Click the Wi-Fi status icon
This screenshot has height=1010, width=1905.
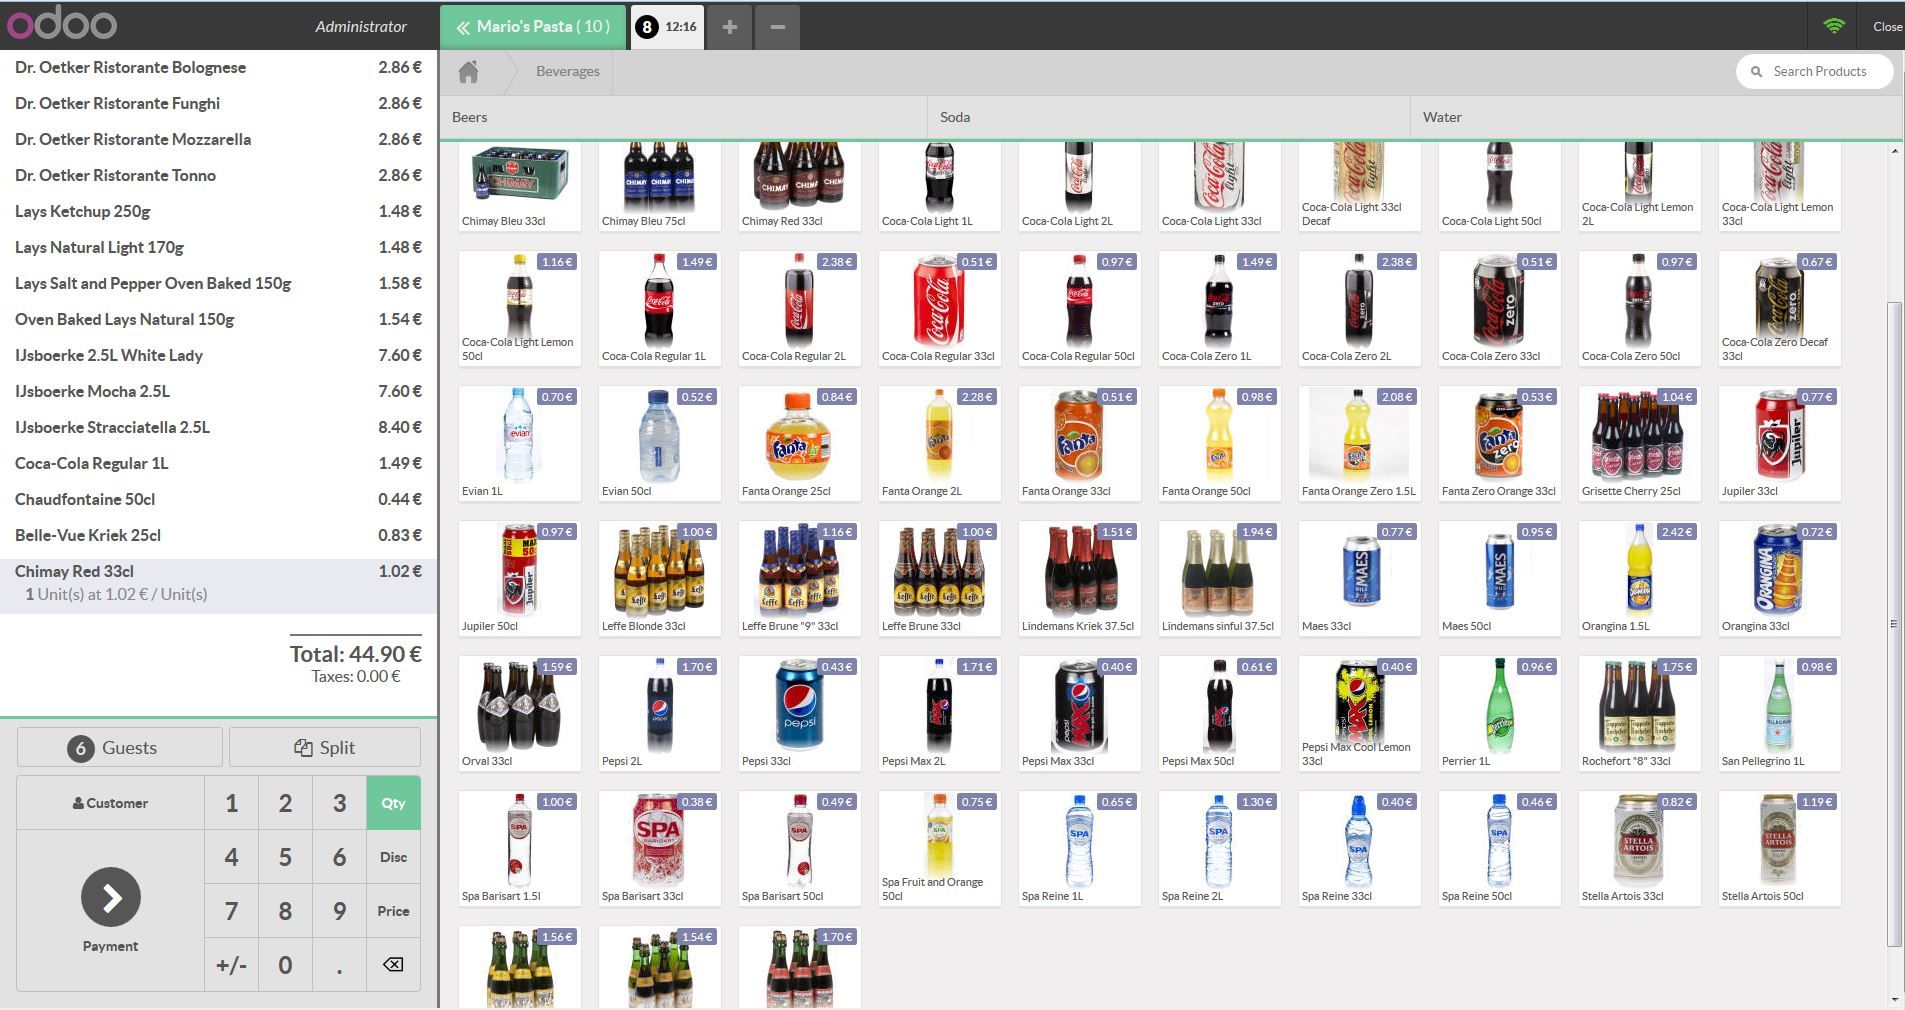pos(1832,26)
